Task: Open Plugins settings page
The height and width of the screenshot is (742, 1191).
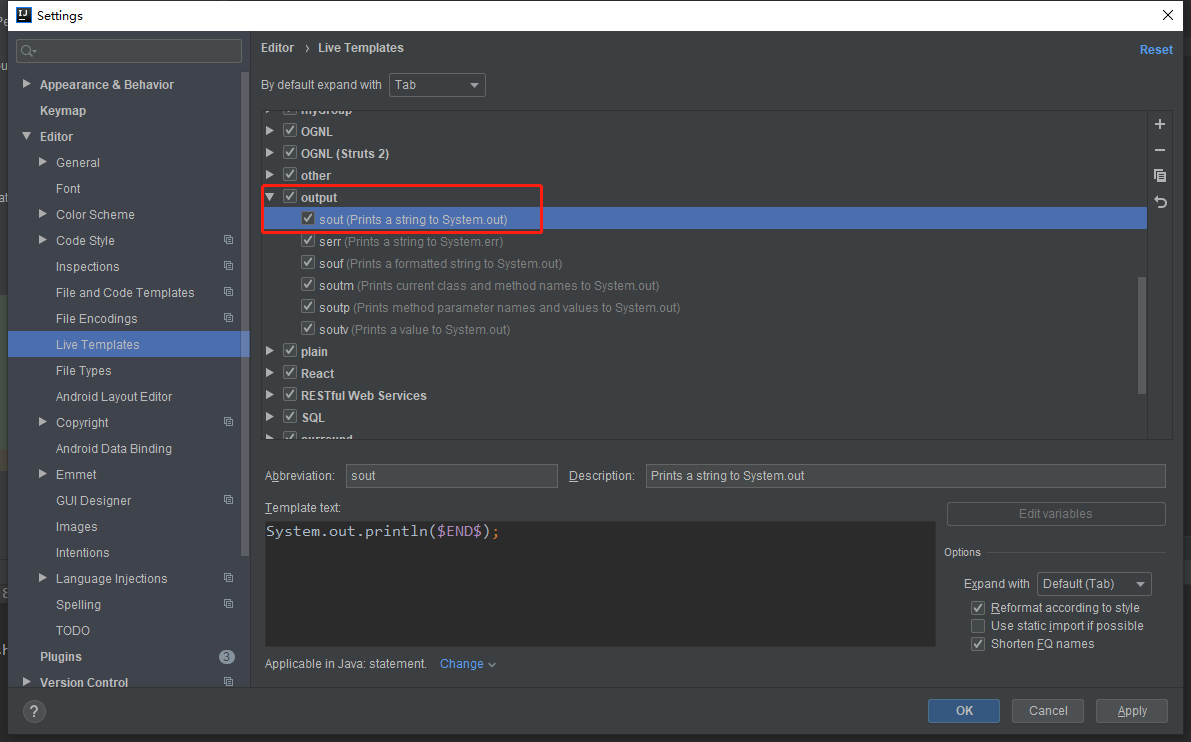Action: click(x=61, y=657)
